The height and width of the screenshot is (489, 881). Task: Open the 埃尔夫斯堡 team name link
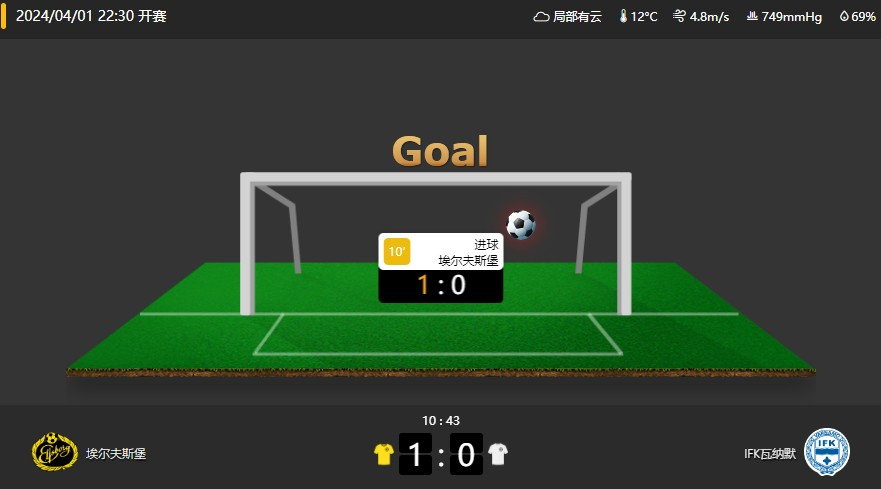pos(116,454)
